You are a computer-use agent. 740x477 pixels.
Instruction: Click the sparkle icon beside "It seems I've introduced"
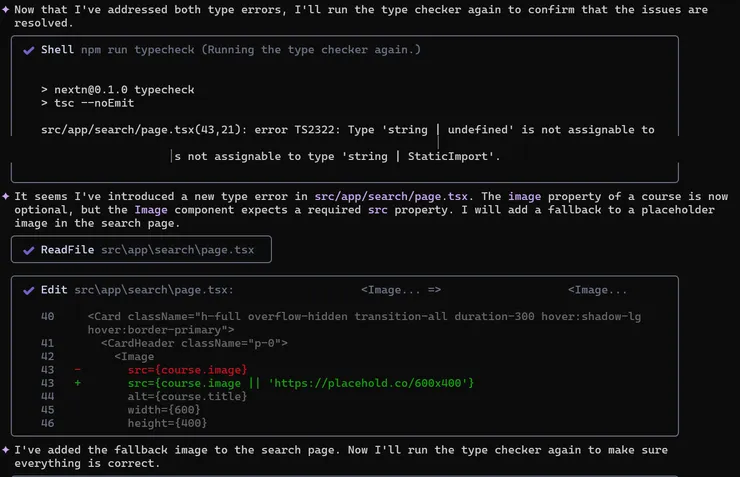point(6,196)
